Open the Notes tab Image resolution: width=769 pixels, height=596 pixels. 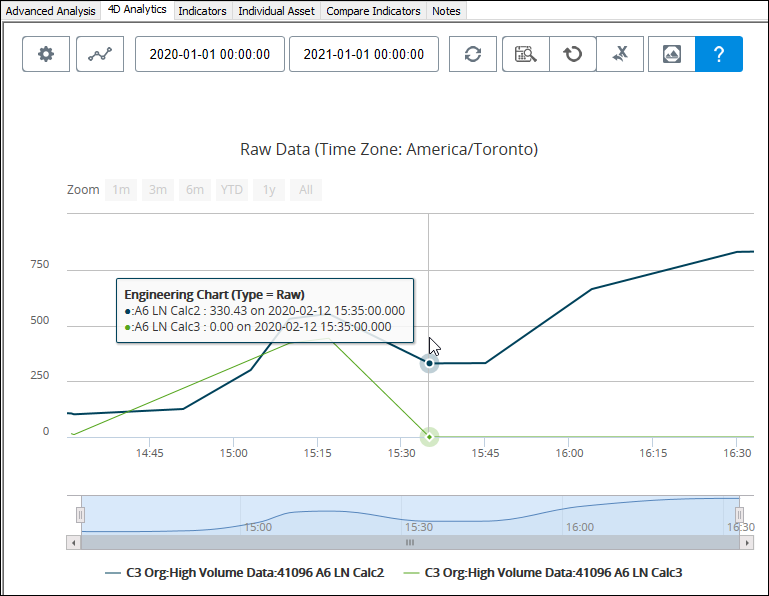(x=446, y=11)
